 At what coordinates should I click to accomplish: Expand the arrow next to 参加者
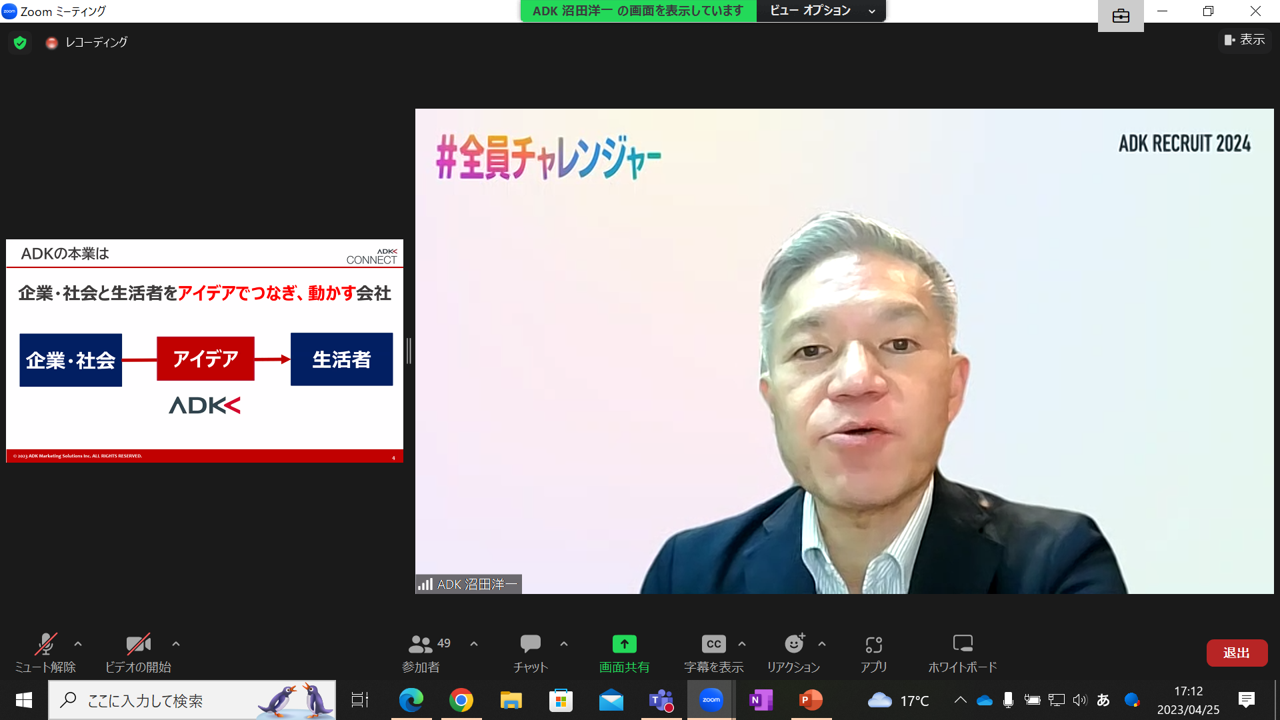pyautogui.click(x=474, y=644)
